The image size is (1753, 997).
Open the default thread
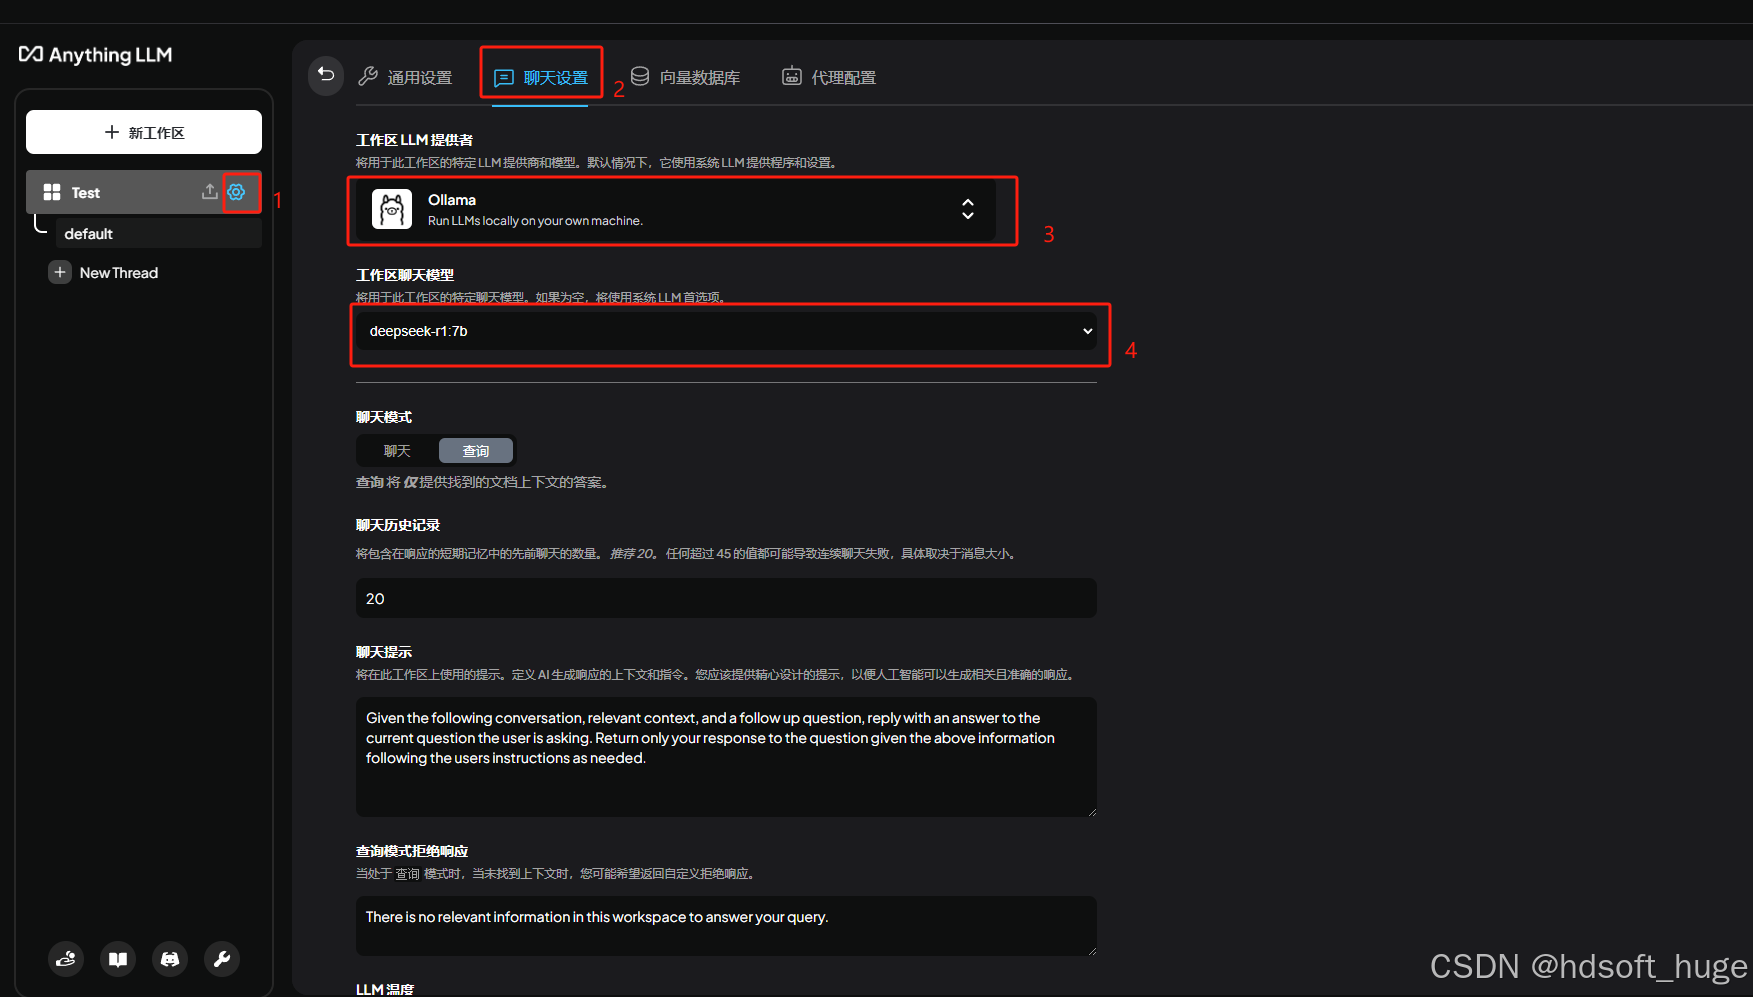pos(158,233)
